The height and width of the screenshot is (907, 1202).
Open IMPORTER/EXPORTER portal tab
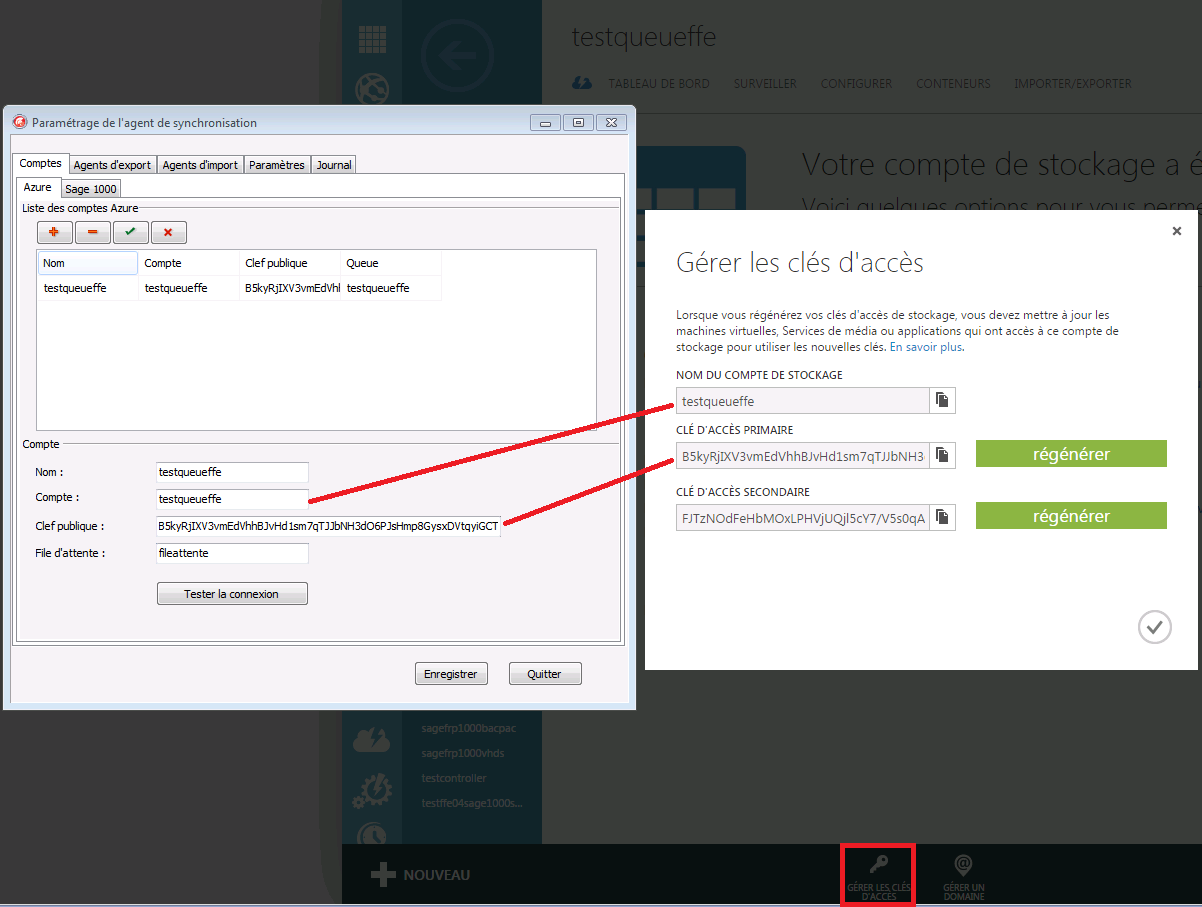click(x=1072, y=84)
